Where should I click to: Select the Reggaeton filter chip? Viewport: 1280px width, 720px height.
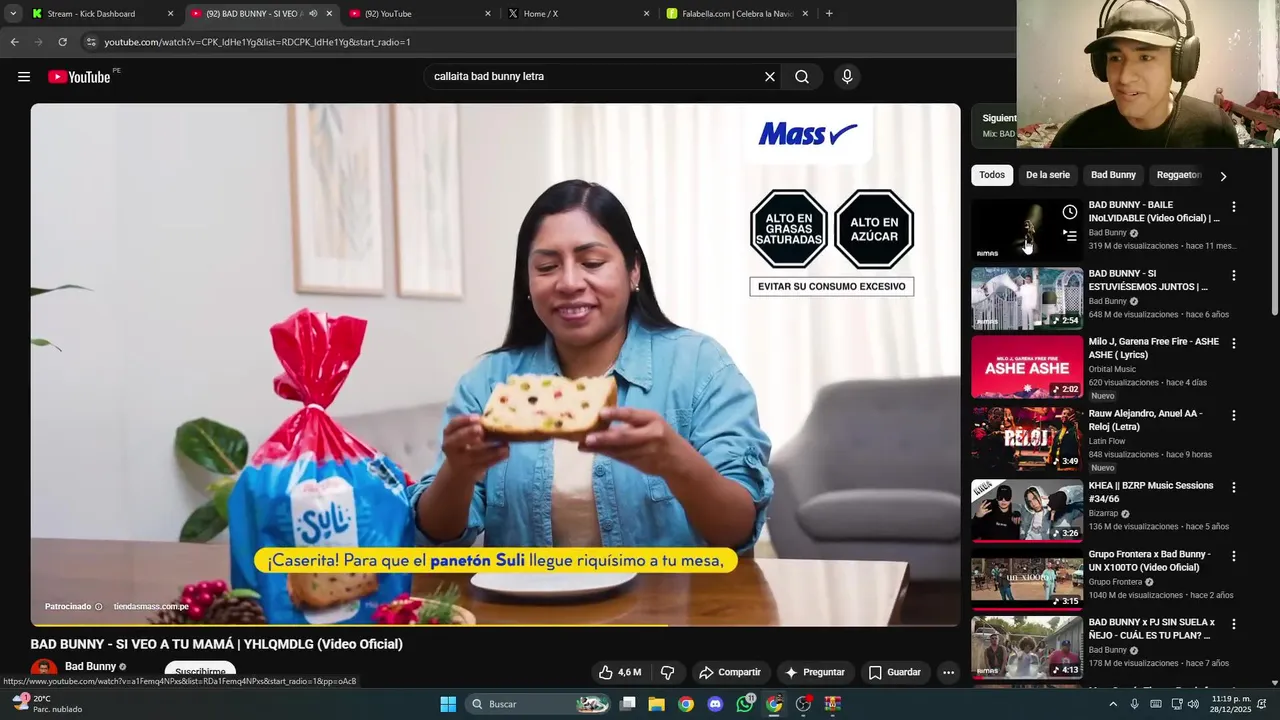click(x=1178, y=175)
